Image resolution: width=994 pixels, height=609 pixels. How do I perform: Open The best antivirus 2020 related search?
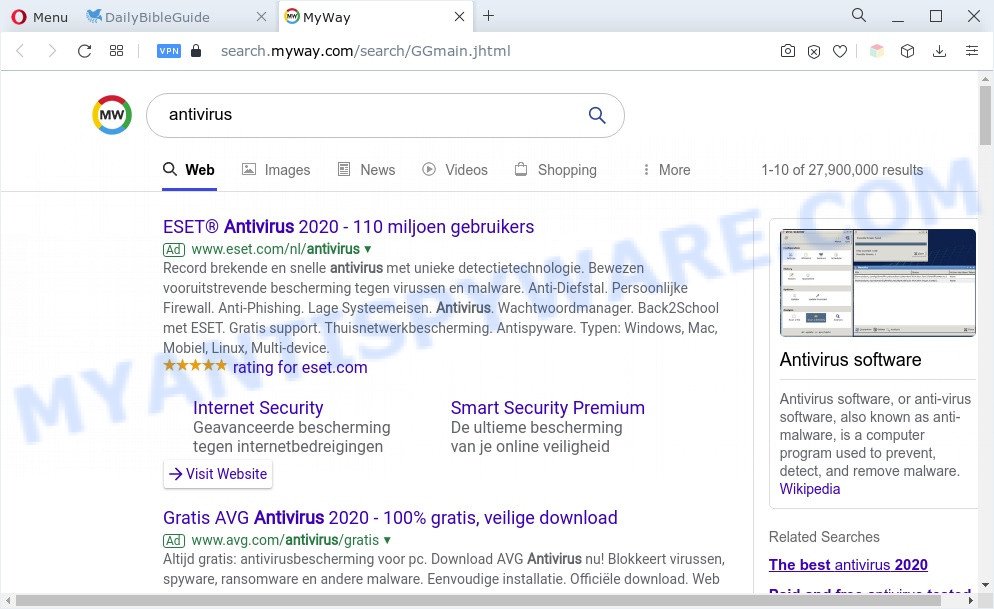click(848, 565)
